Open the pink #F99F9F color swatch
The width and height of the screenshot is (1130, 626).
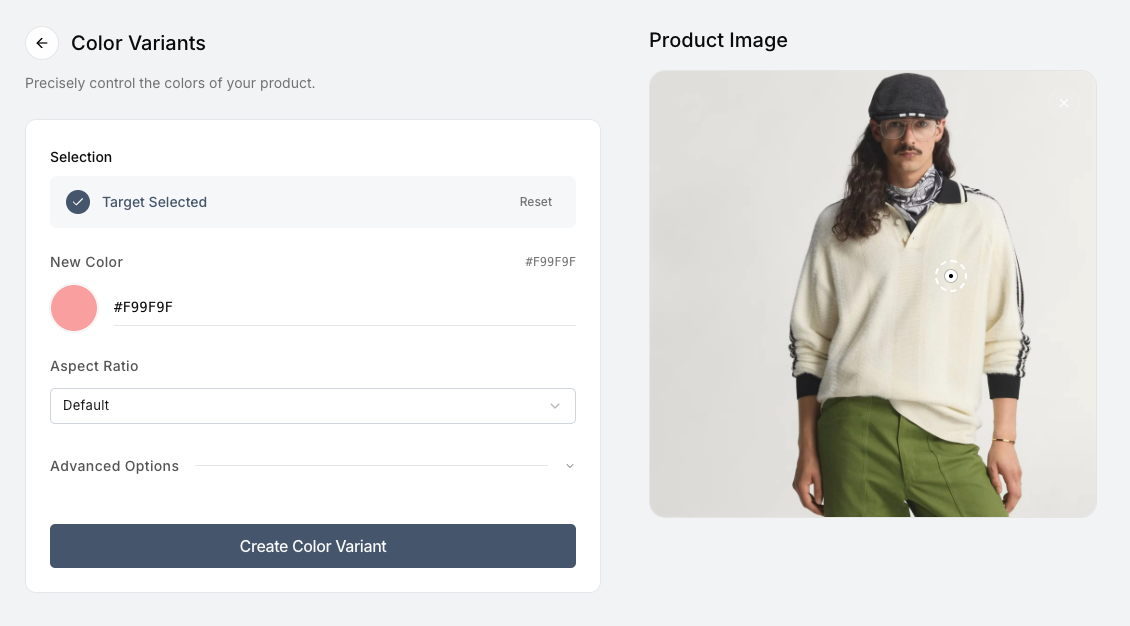tap(73, 308)
